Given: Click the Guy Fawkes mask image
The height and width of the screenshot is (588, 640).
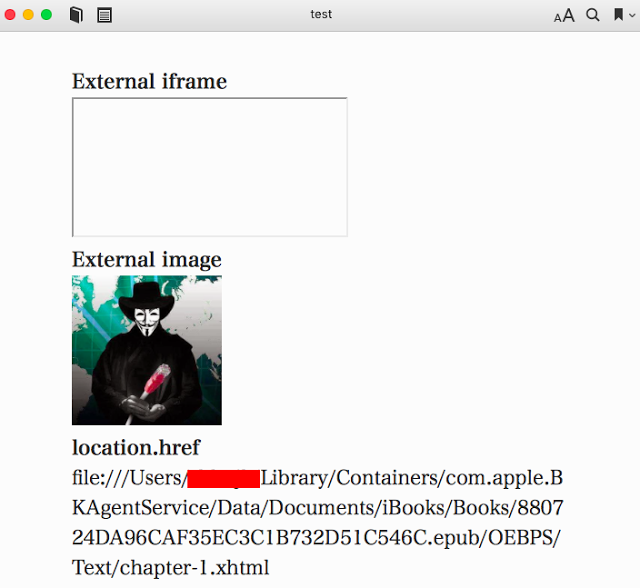Looking at the screenshot, I should click(x=147, y=350).
